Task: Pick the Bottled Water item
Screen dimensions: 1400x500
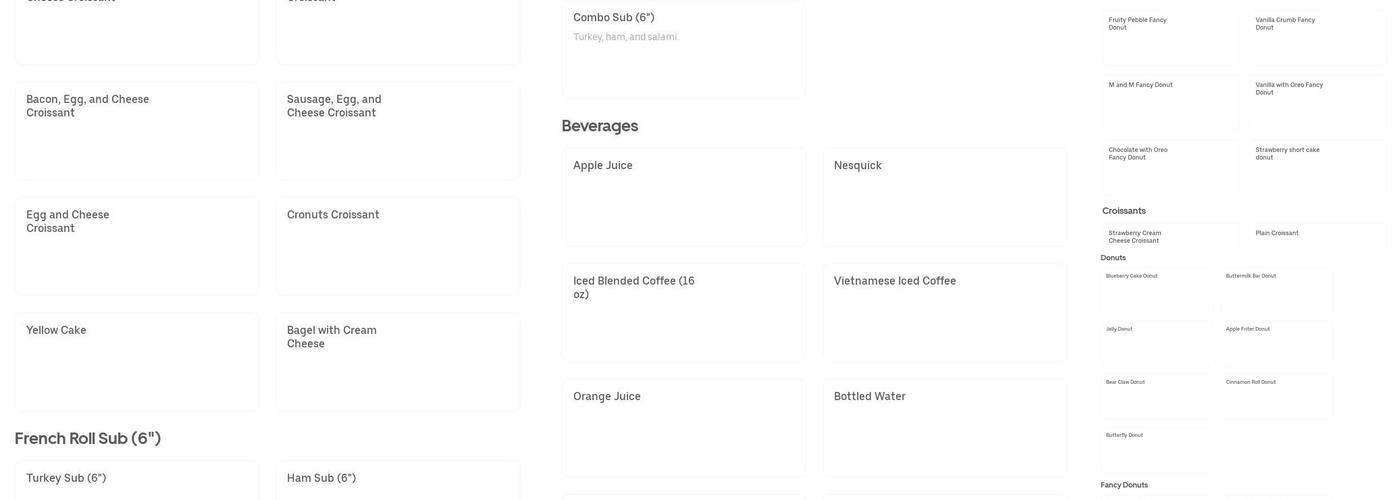Action: point(944,427)
